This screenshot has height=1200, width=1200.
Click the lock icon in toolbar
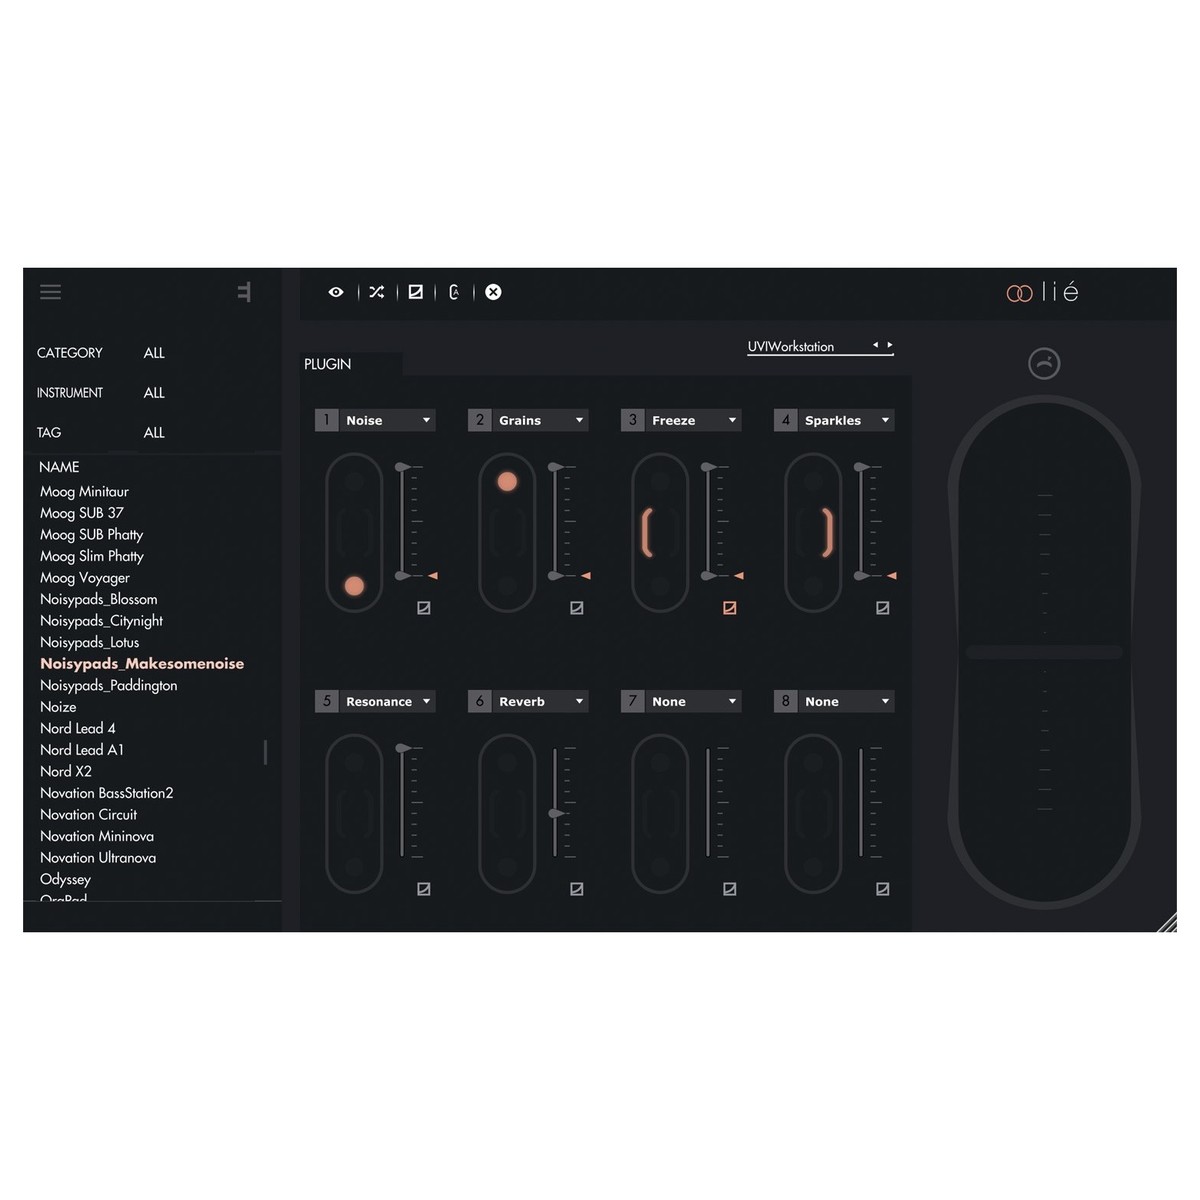click(454, 292)
